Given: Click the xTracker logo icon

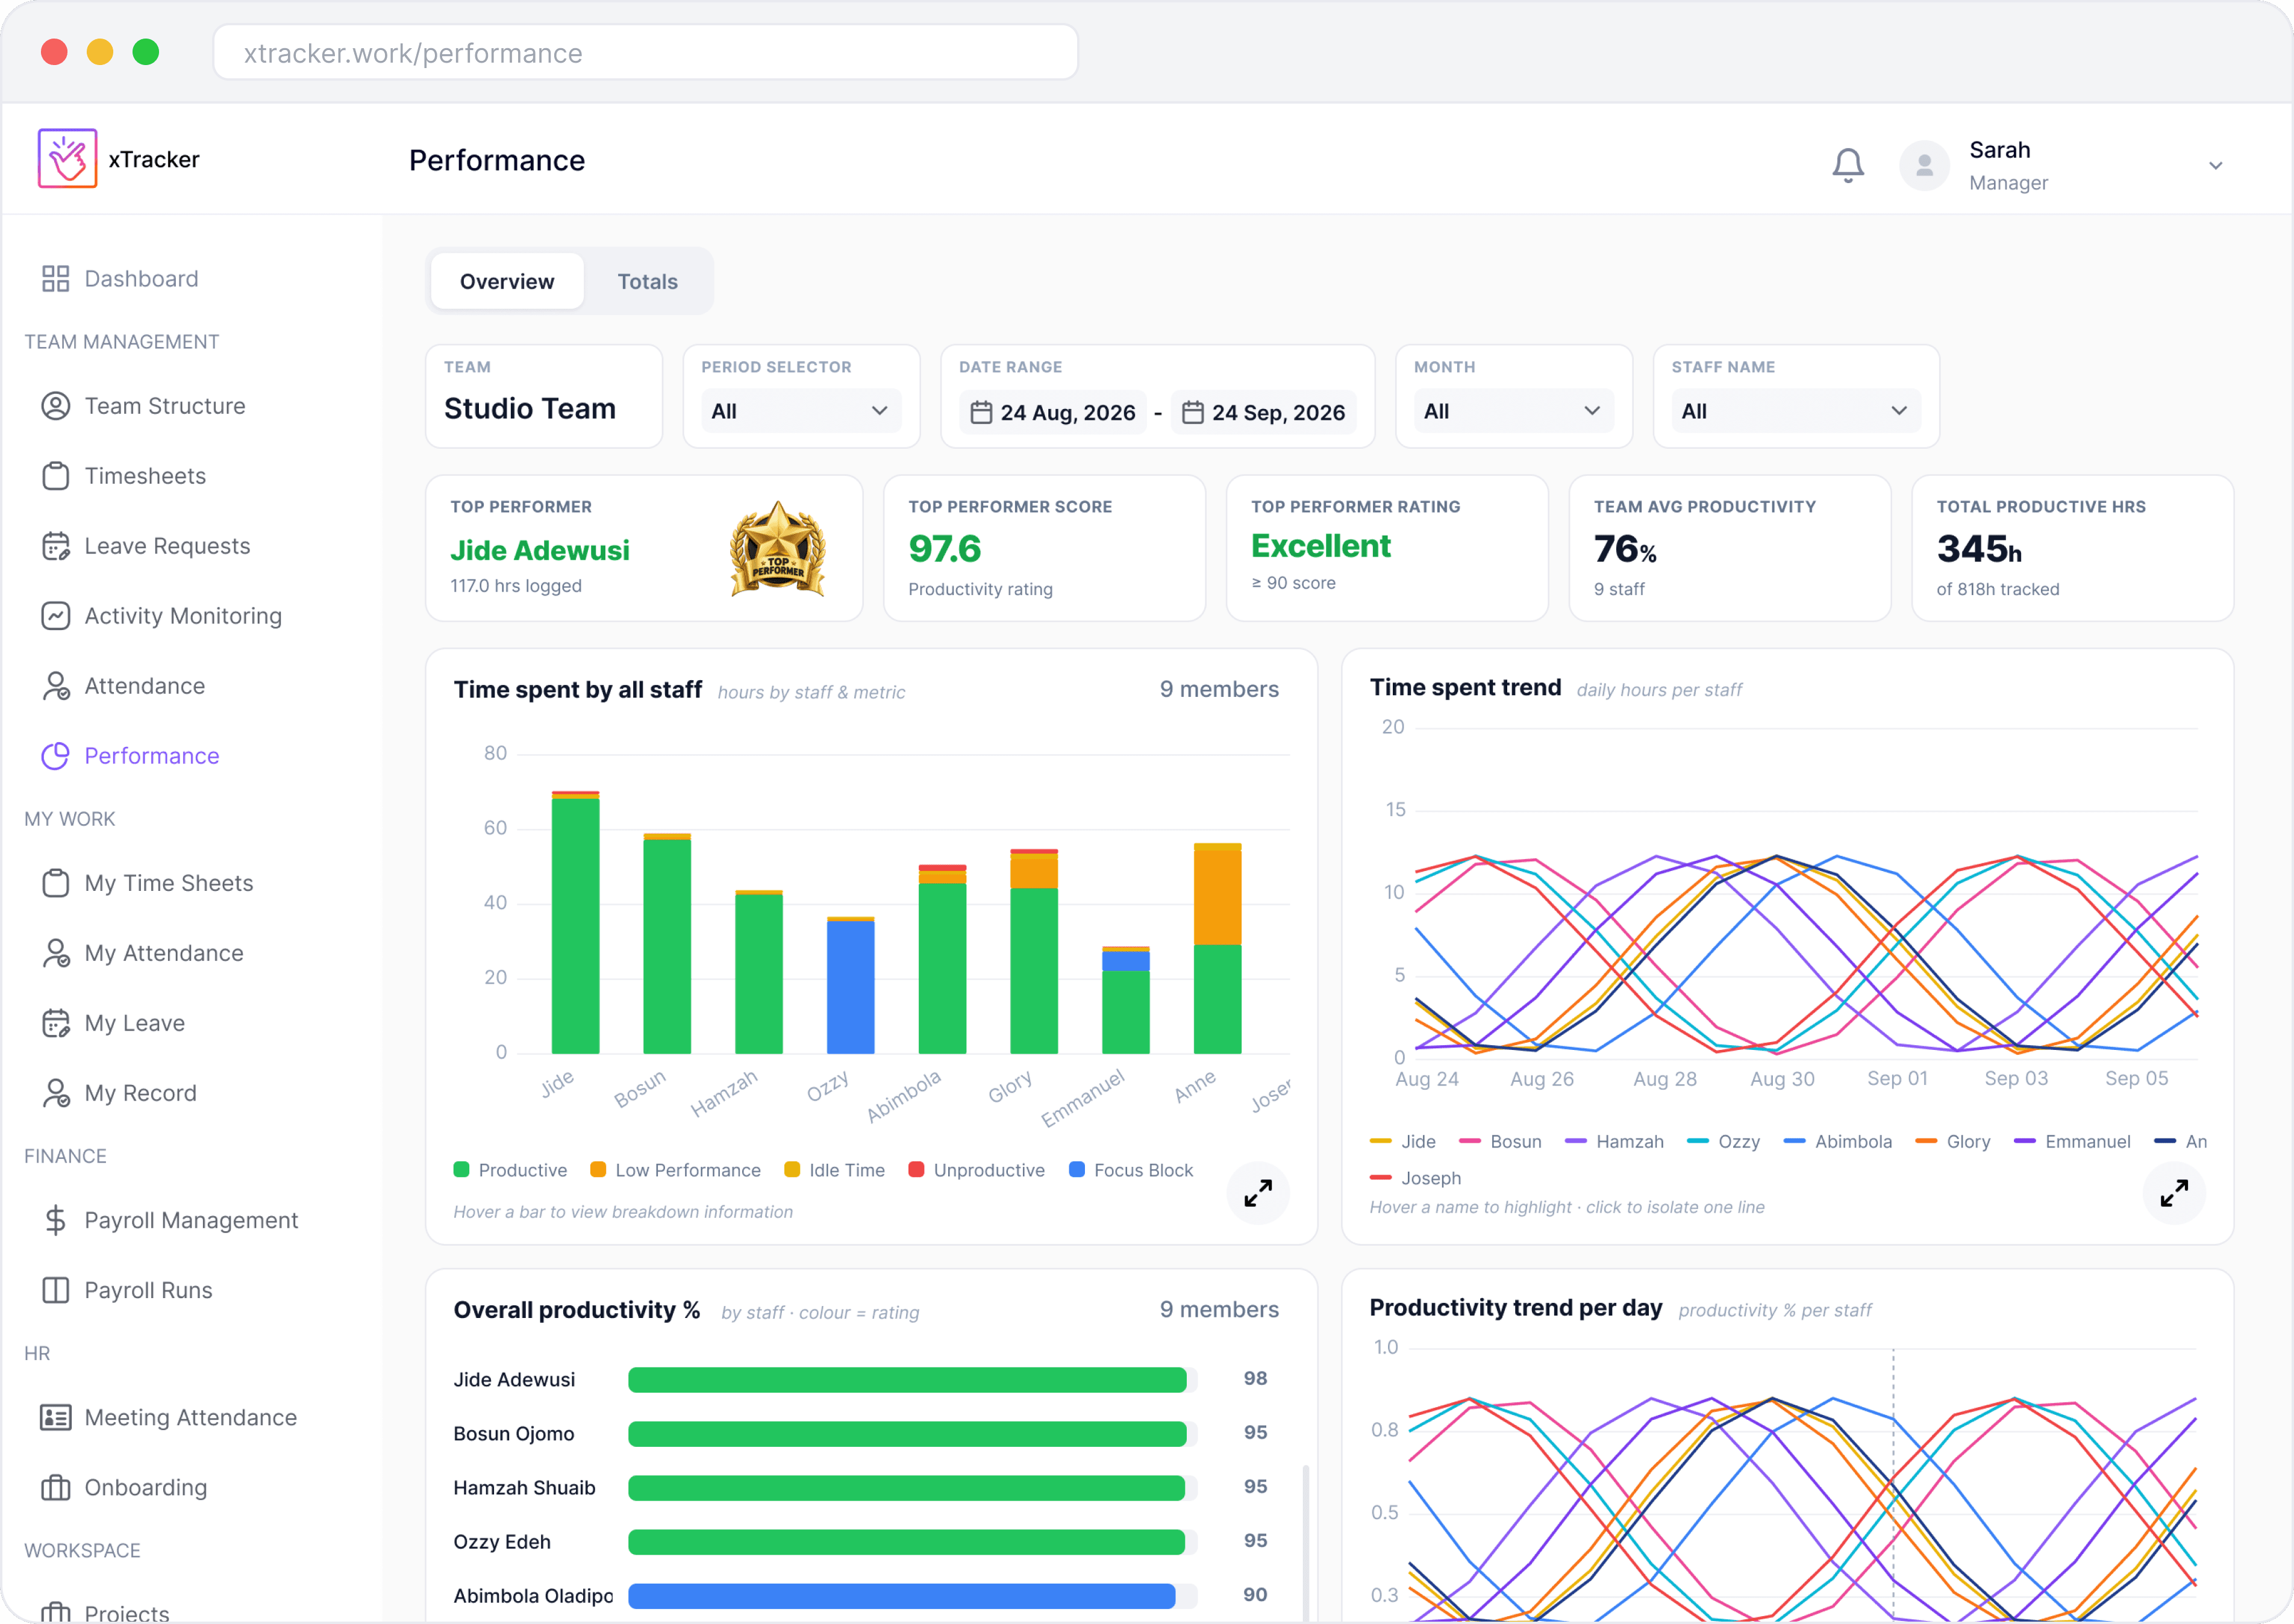Looking at the screenshot, I should (67, 159).
